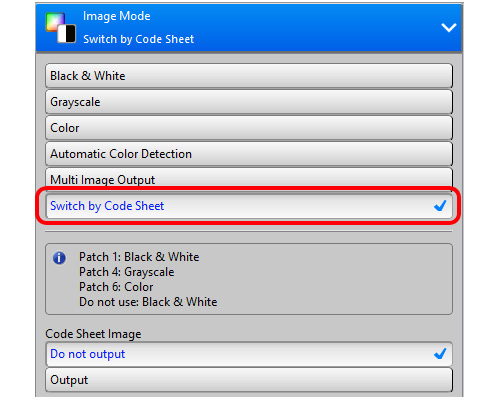Click the Code Sheet Image label
Image resolution: width=500 pixels, height=400 pixels.
tap(93, 334)
